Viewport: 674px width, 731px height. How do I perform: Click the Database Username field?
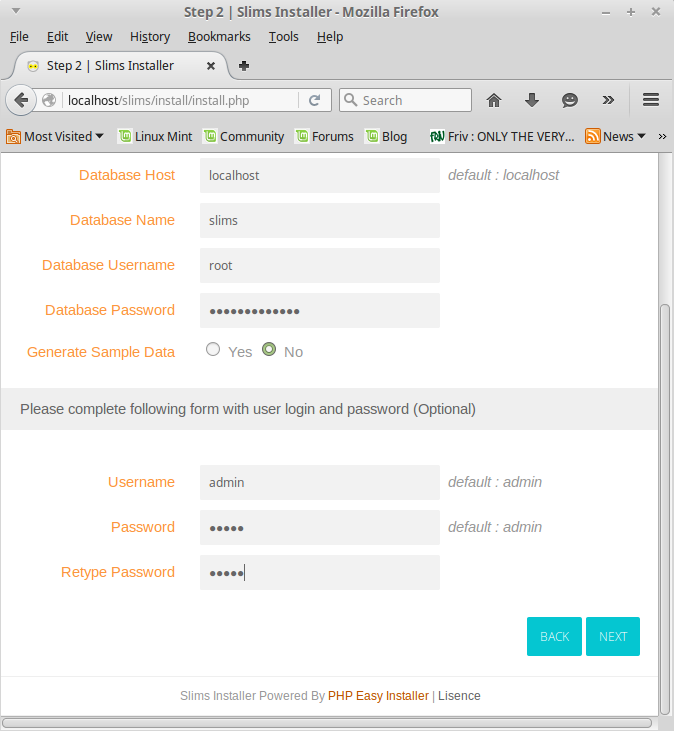click(320, 265)
